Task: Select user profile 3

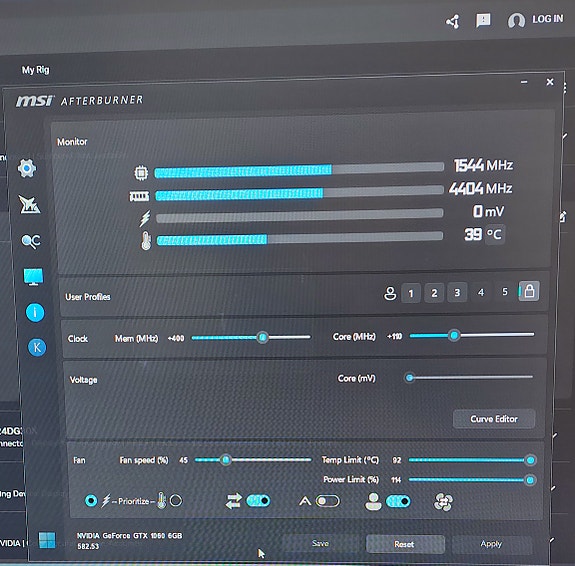Action: pos(457,292)
